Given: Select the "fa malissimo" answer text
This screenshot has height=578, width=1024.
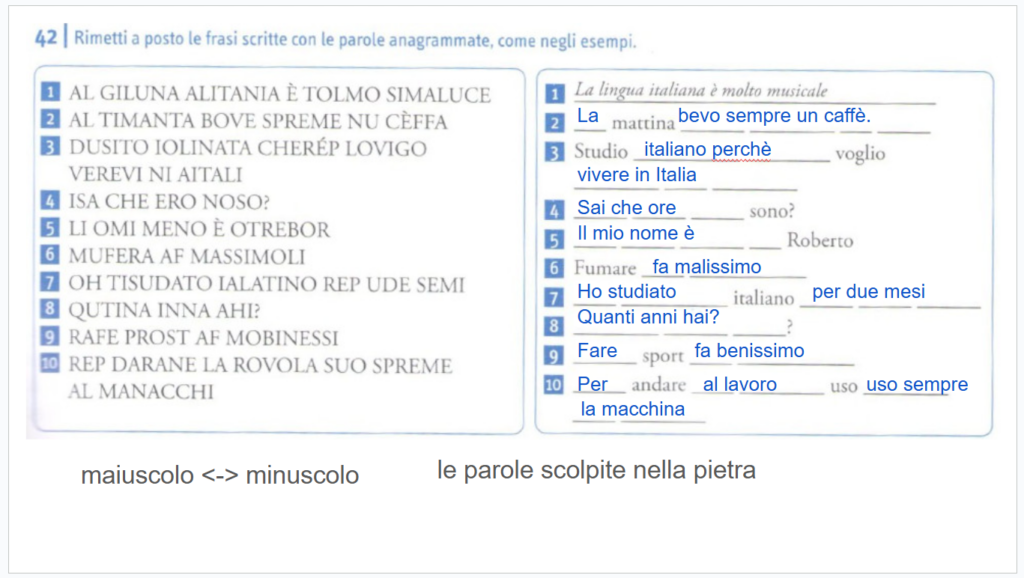Looking at the screenshot, I should coord(707,267).
